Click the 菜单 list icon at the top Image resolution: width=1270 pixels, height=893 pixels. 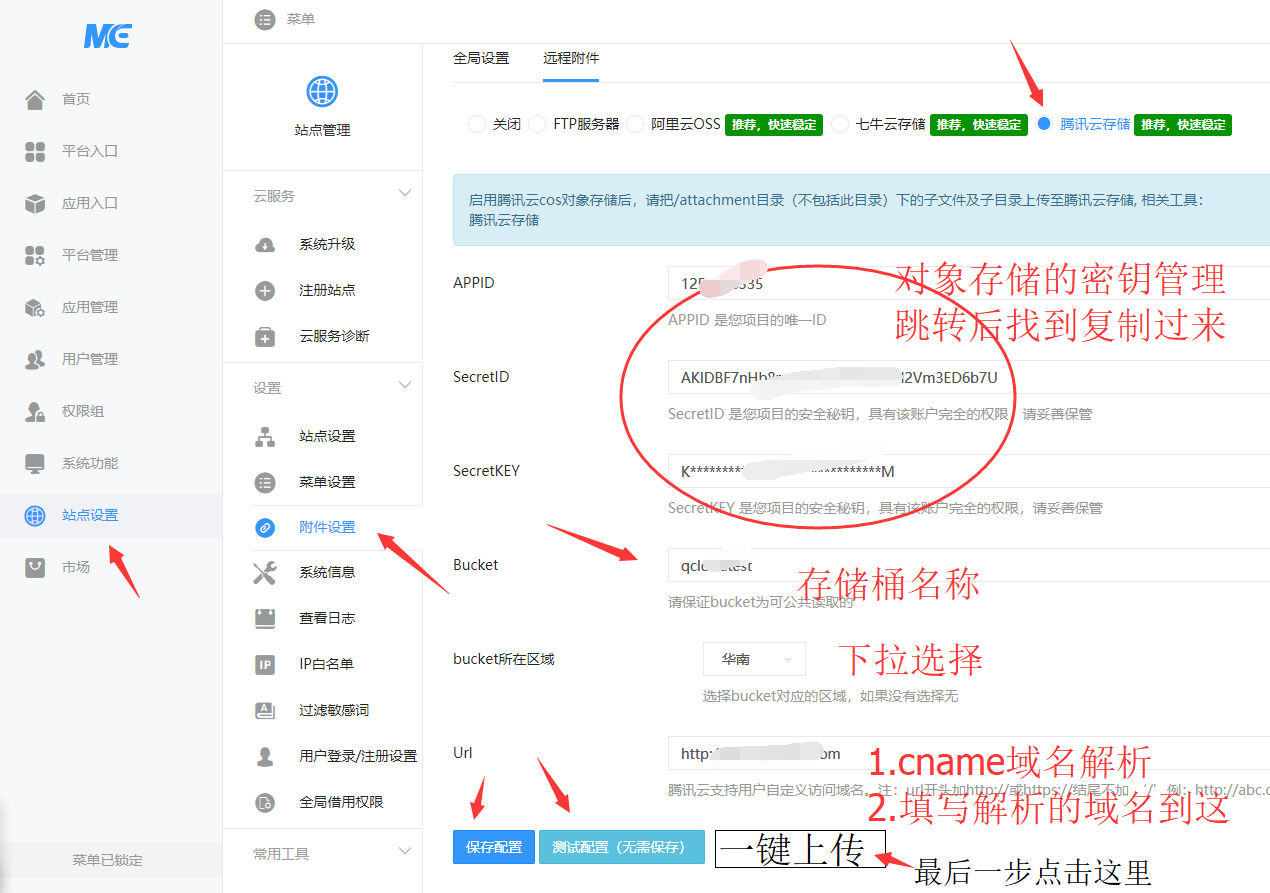click(x=265, y=19)
